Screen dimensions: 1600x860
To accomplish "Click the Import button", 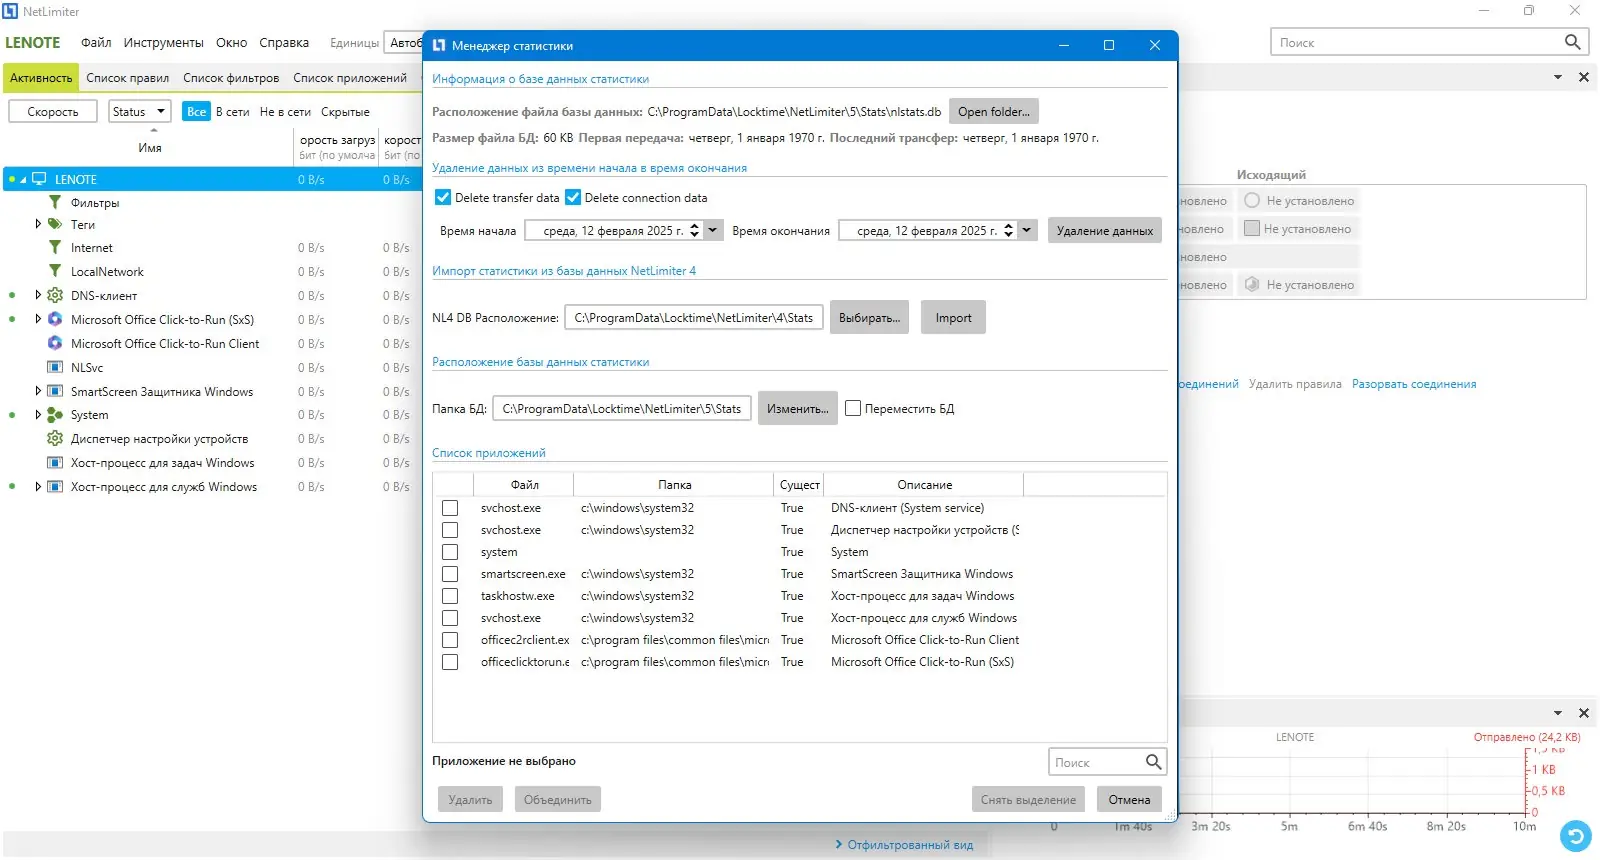I will pyautogui.click(x=953, y=317).
